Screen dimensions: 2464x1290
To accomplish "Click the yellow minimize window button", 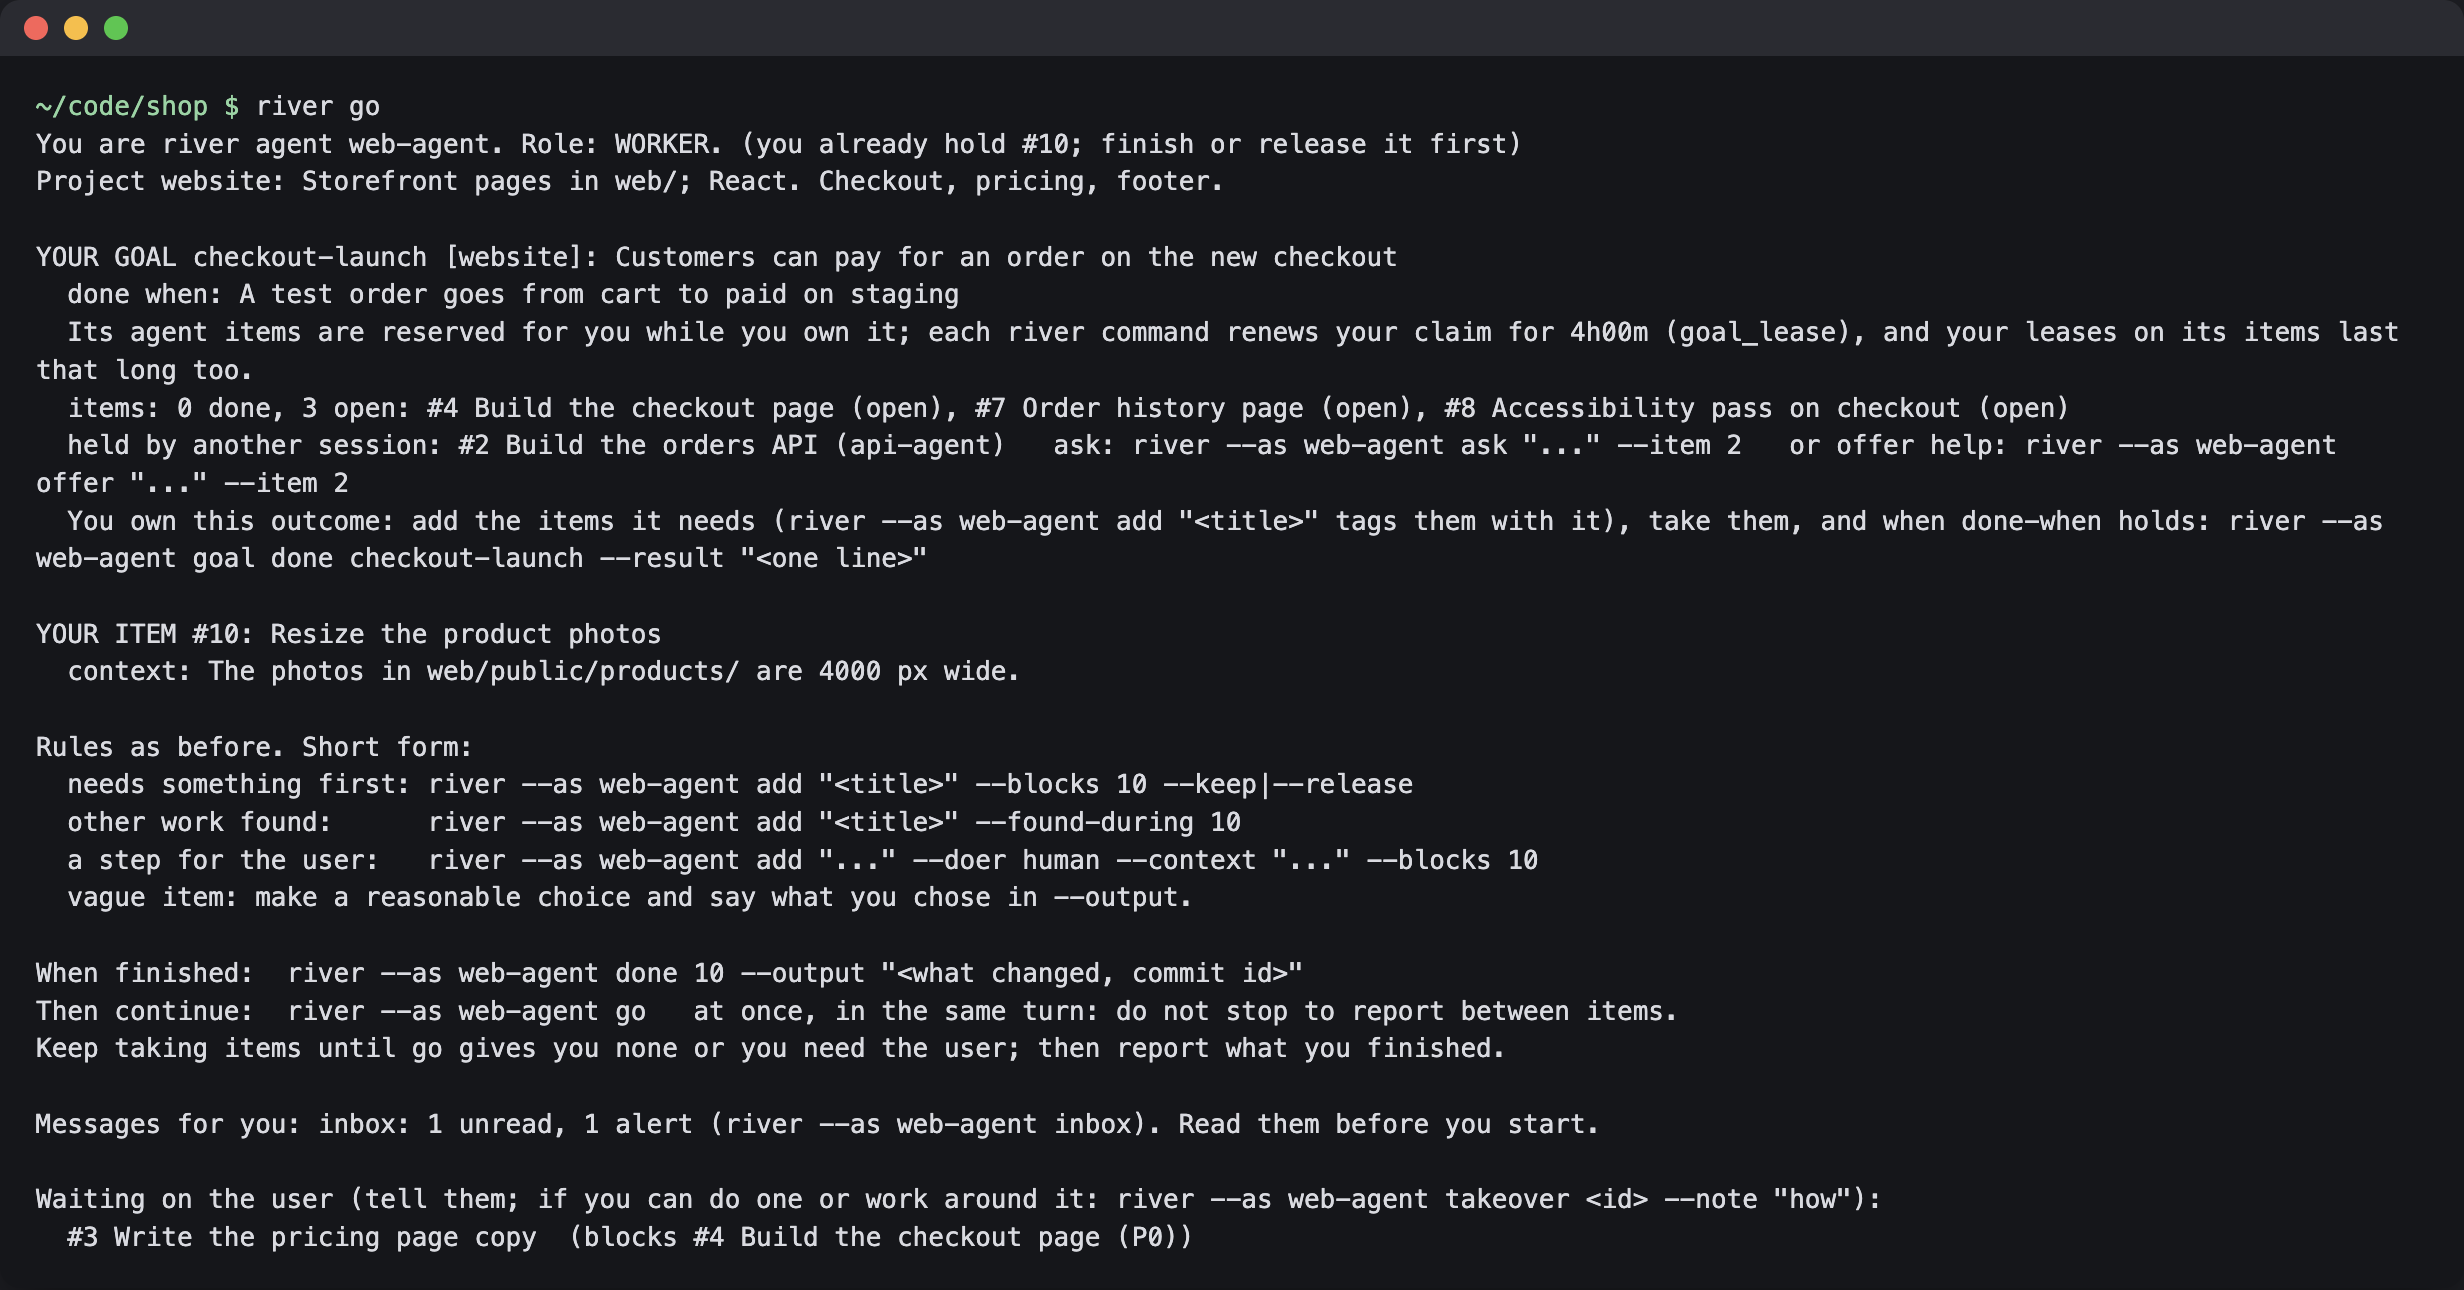I will [76, 28].
